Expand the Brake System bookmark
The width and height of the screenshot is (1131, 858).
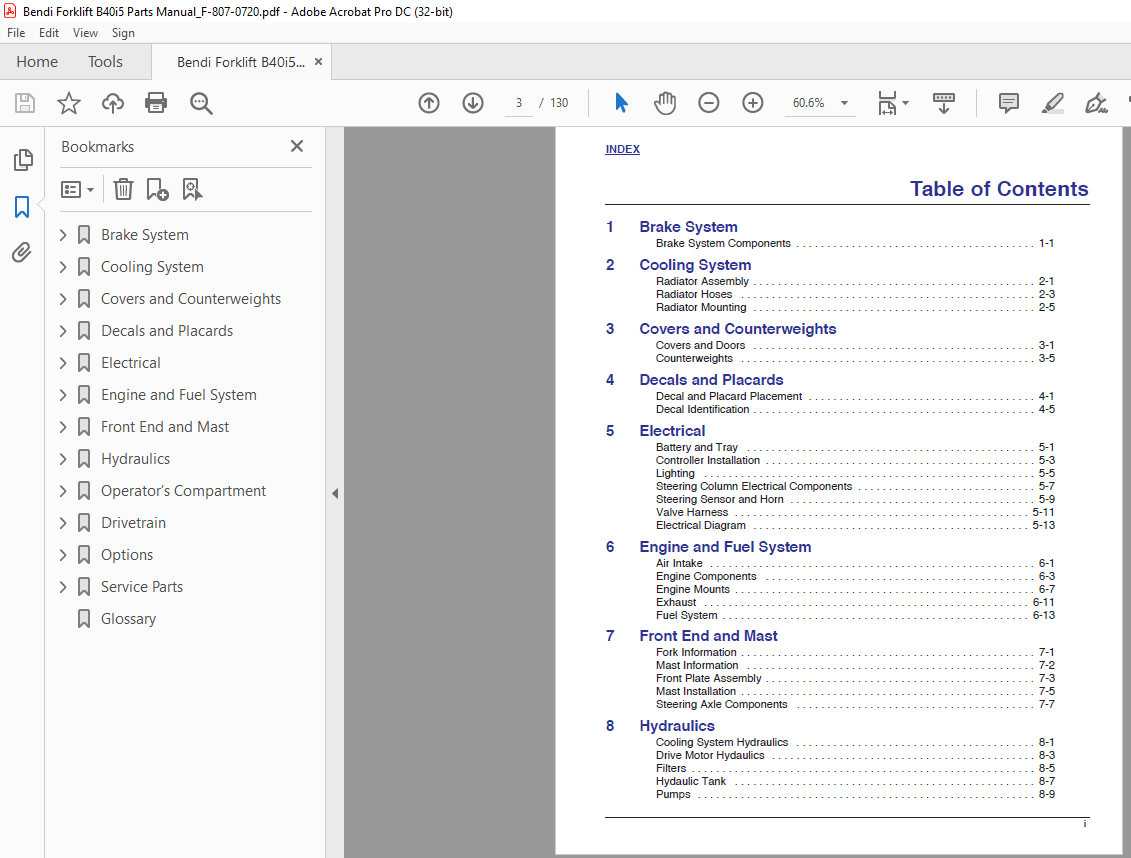[63, 235]
